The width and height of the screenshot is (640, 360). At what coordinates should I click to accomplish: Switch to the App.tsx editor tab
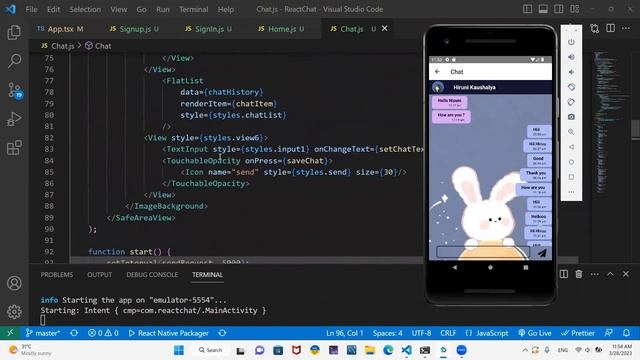click(x=60, y=29)
